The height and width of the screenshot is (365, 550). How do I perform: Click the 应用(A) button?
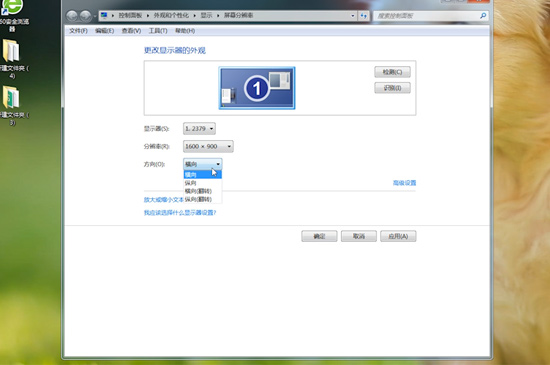[x=398, y=236]
